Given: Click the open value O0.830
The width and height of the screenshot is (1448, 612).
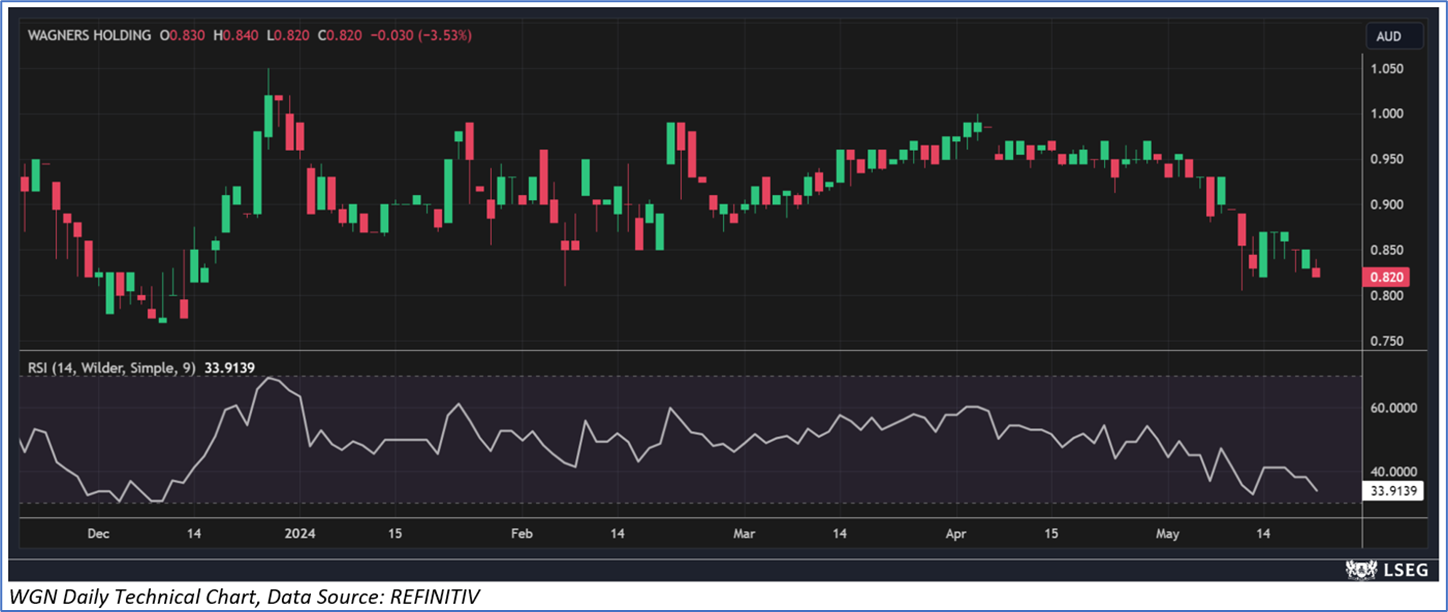Looking at the screenshot, I should [183, 35].
